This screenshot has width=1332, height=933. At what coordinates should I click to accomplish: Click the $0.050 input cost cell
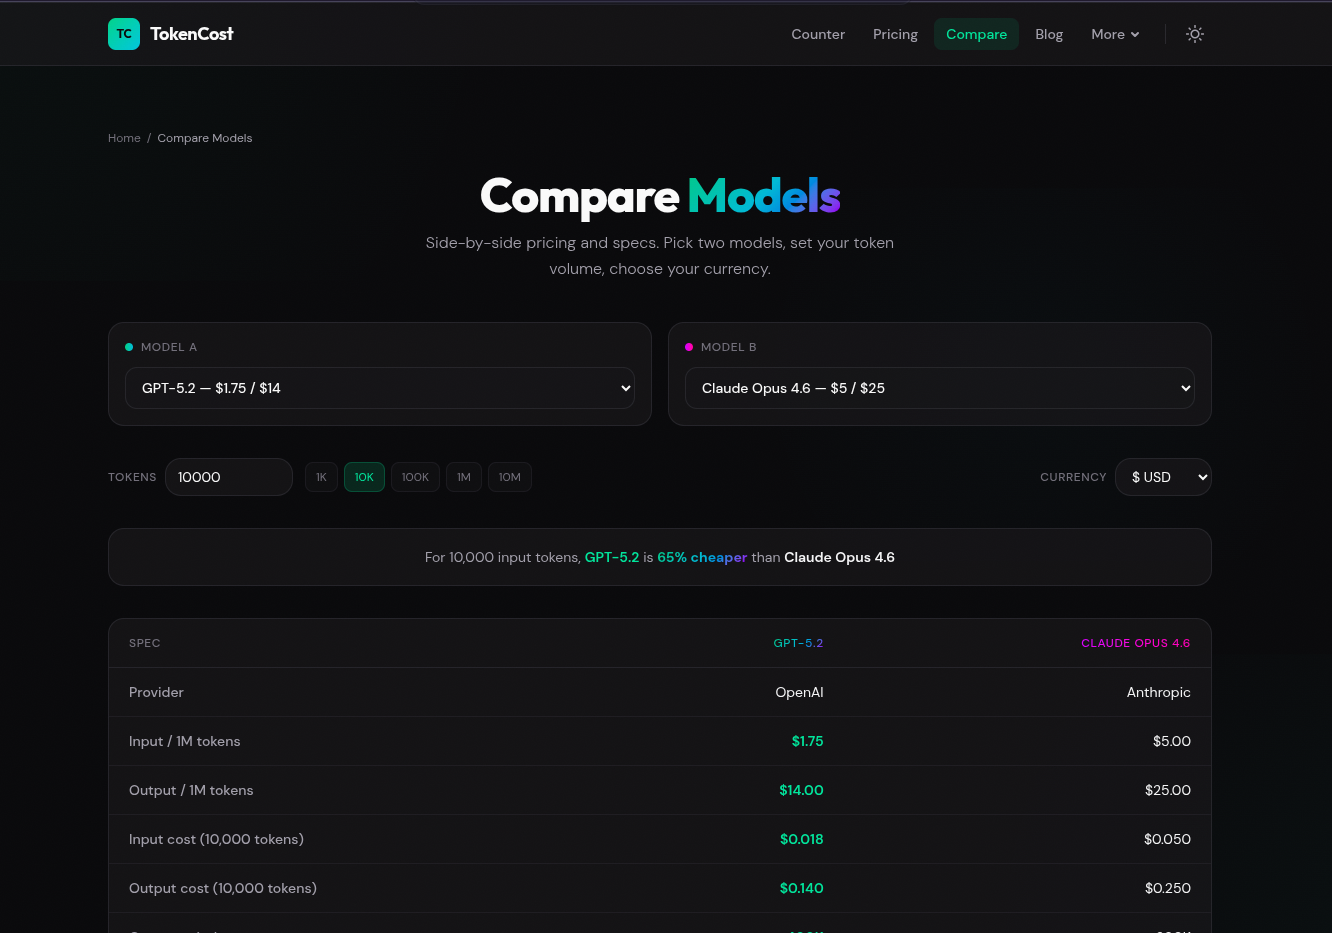point(1167,839)
